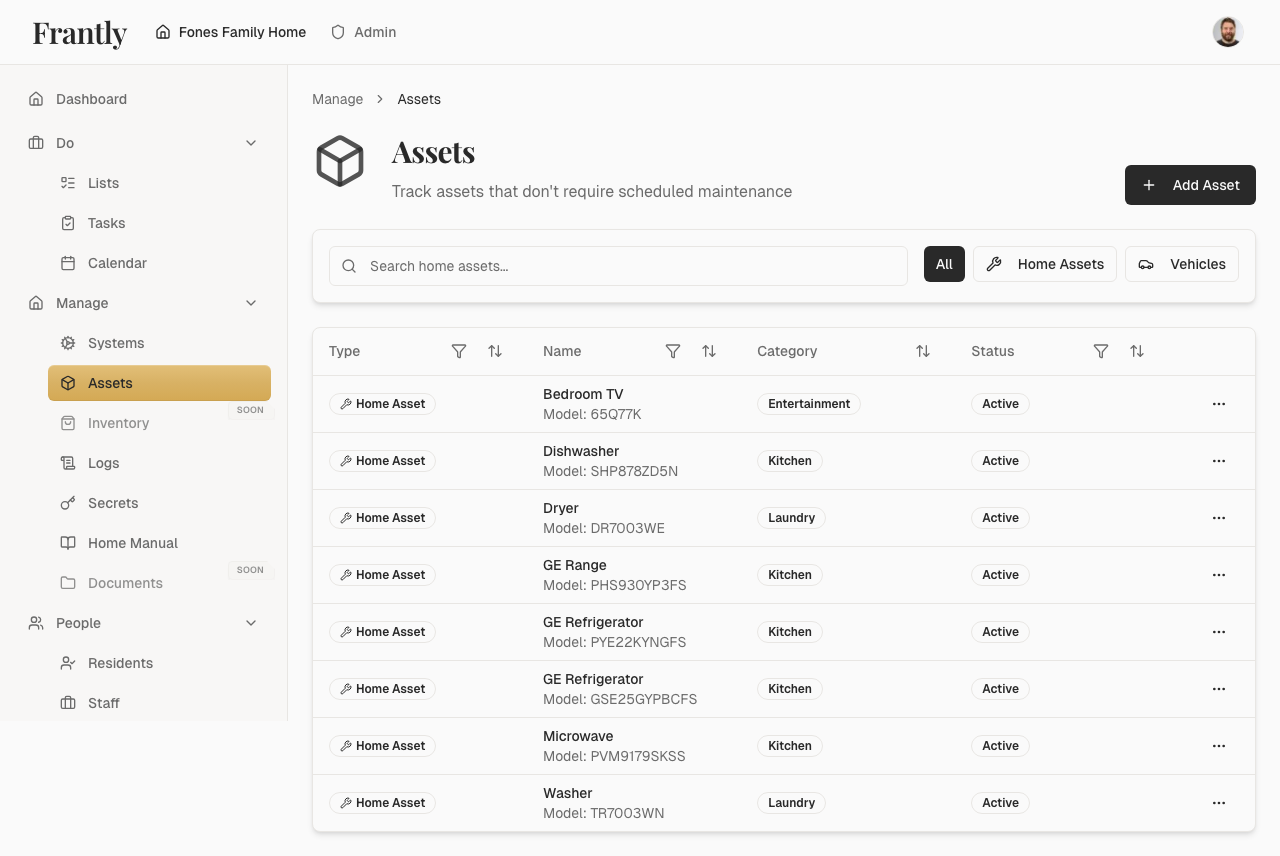This screenshot has height=856, width=1280.
Task: Collapse the Do section in sidebar
Action: (x=251, y=143)
